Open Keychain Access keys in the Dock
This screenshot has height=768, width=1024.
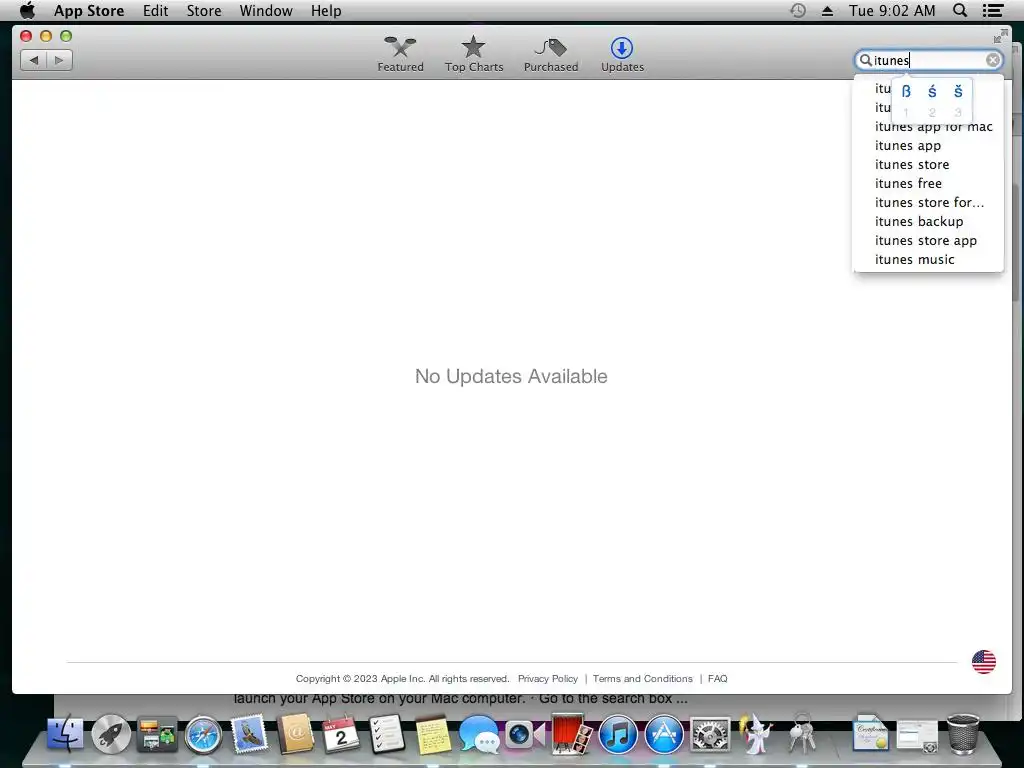802,733
